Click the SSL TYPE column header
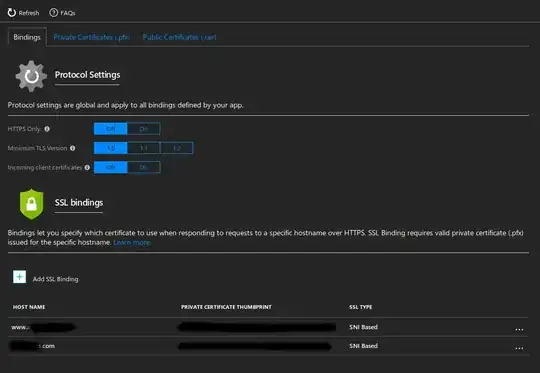The image size is (540, 373). [361, 307]
